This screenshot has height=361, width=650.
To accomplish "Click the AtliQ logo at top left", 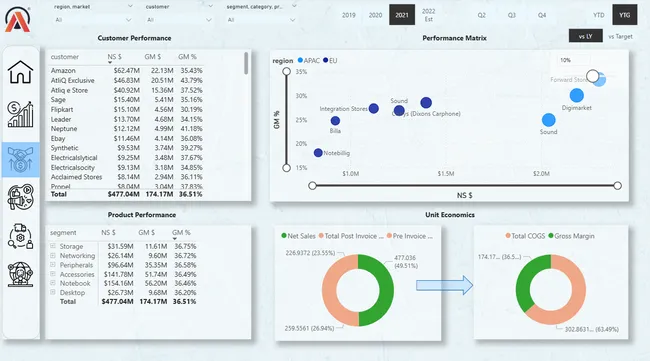I will click(x=17, y=19).
